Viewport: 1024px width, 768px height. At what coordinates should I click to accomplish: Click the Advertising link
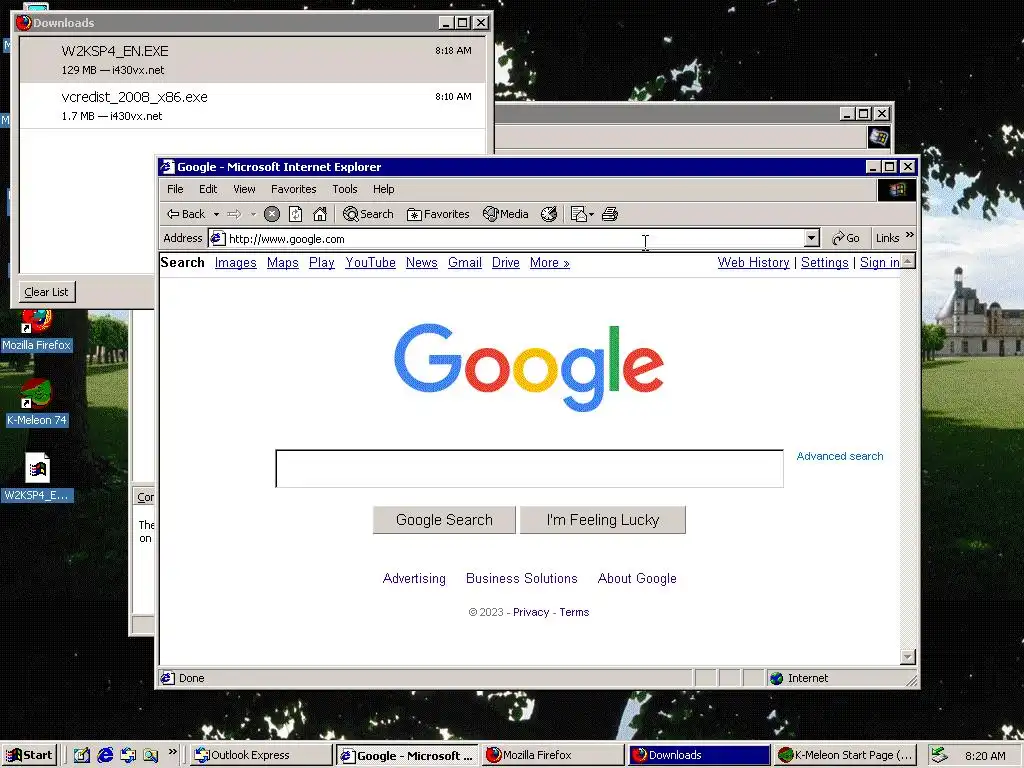click(x=414, y=579)
